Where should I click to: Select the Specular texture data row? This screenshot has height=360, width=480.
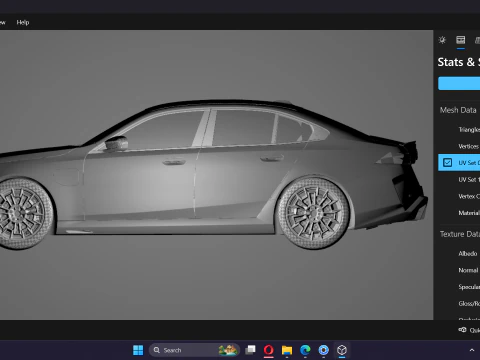[459, 287]
